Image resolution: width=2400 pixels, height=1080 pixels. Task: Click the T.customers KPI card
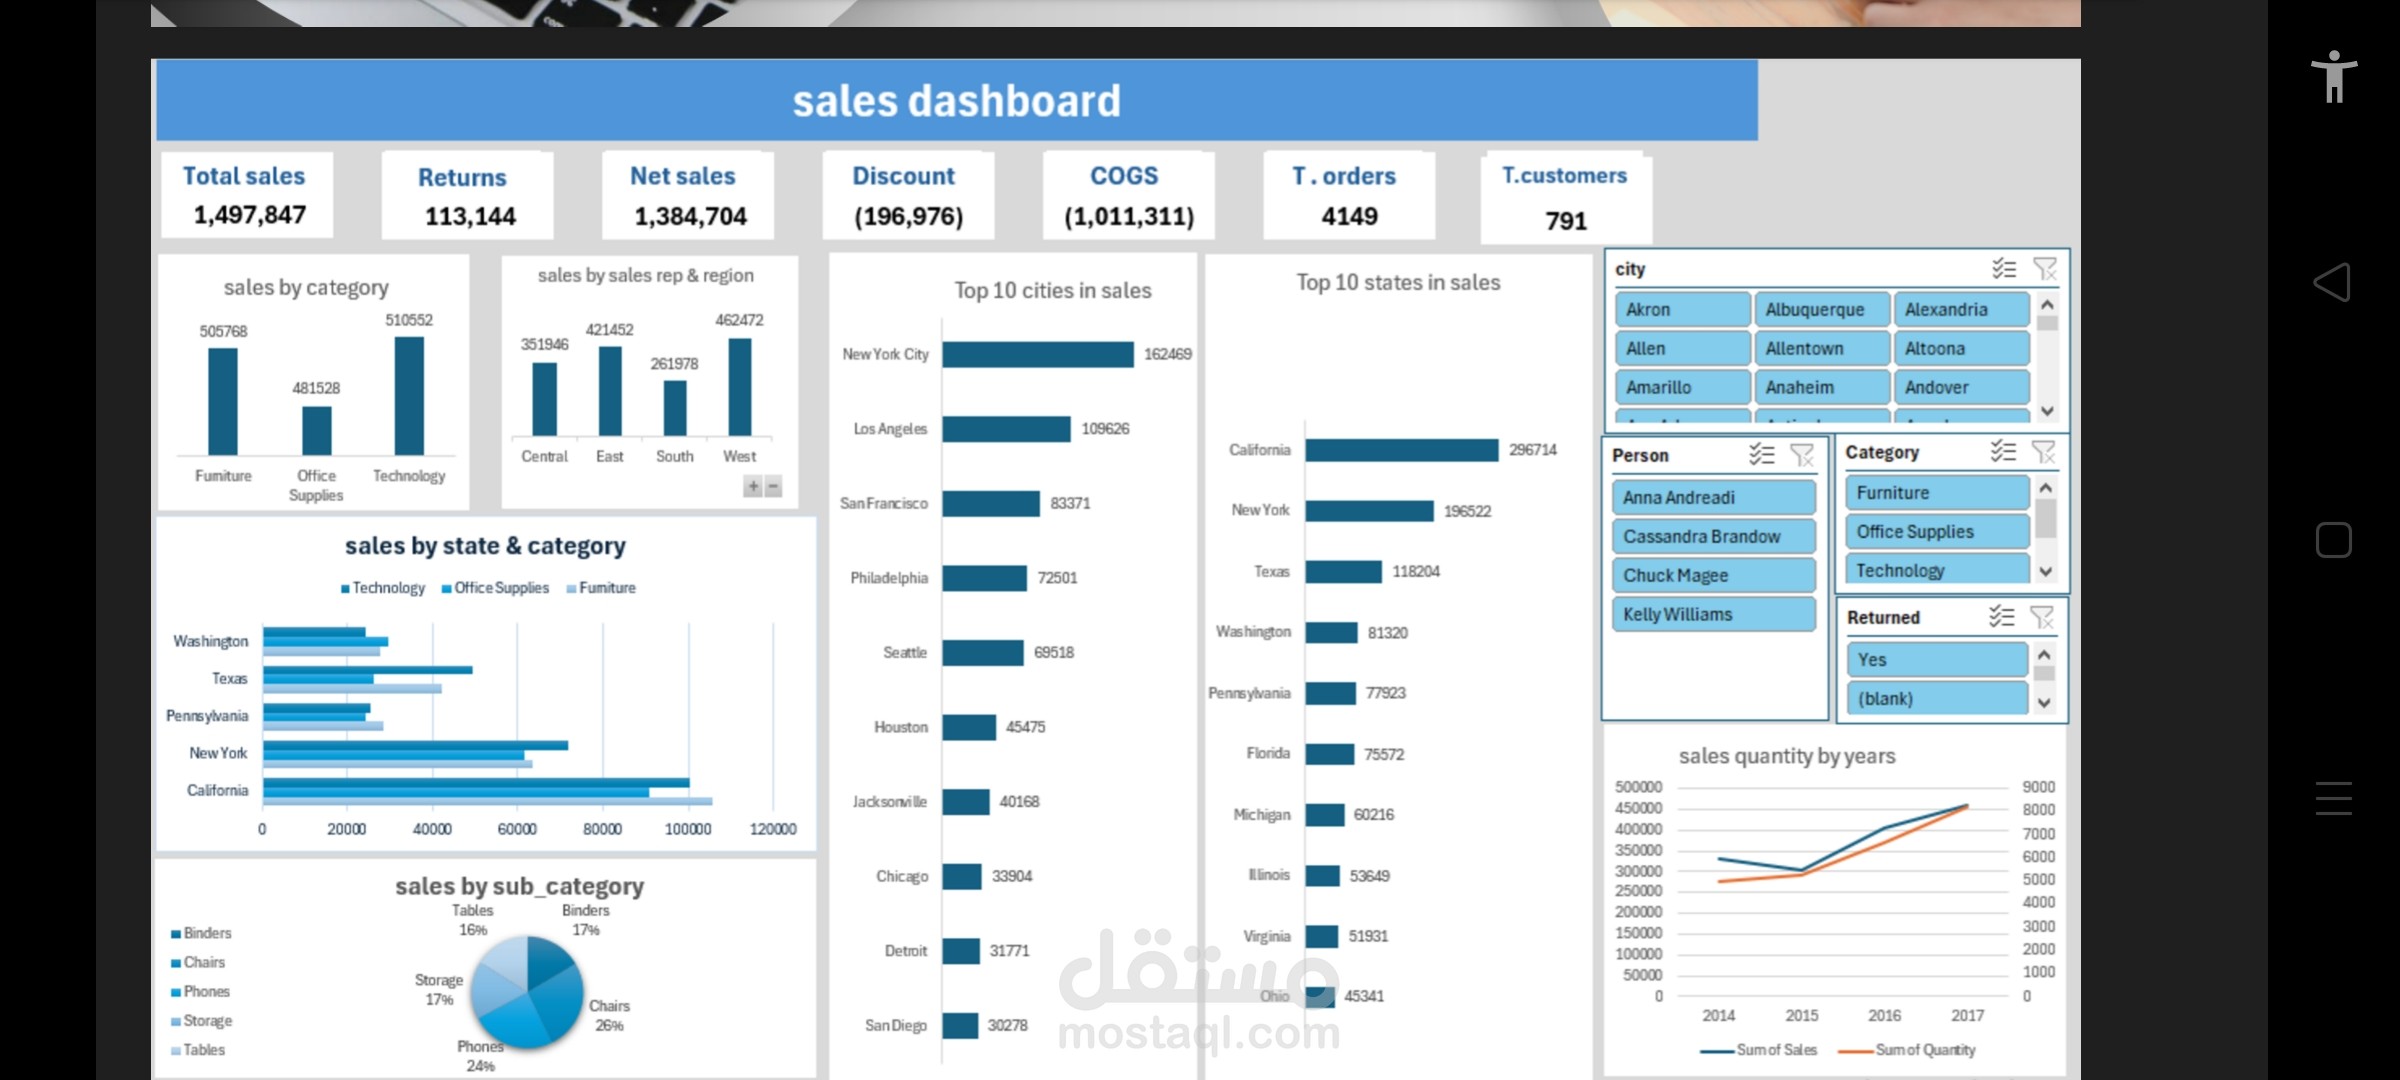point(1566,198)
